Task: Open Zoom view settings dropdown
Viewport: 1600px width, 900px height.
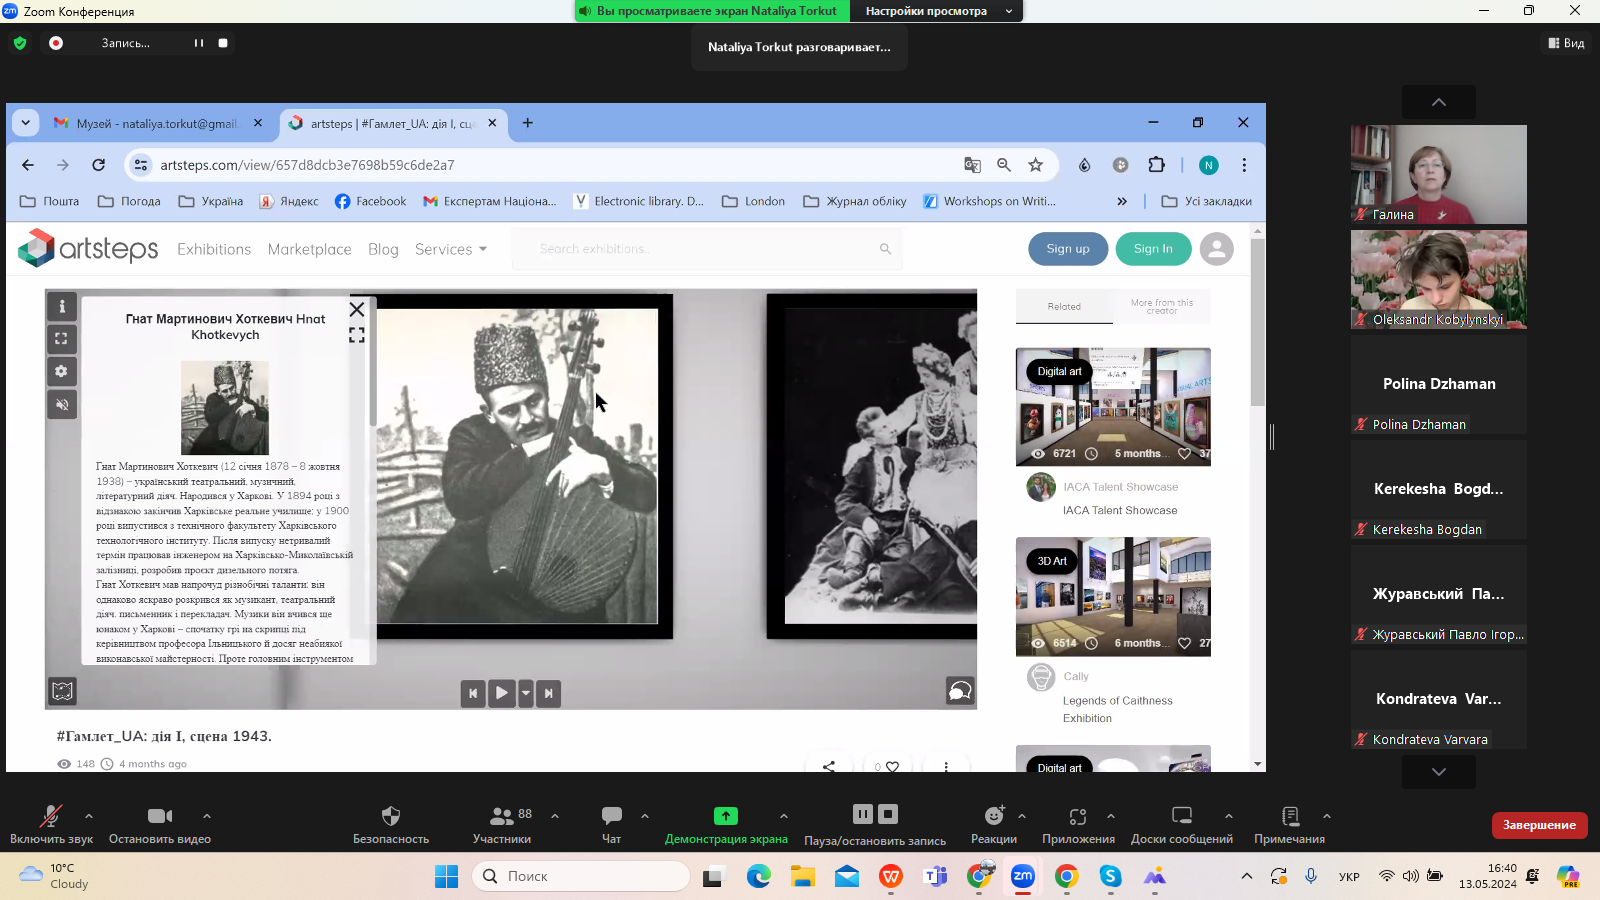Action: click(x=937, y=11)
